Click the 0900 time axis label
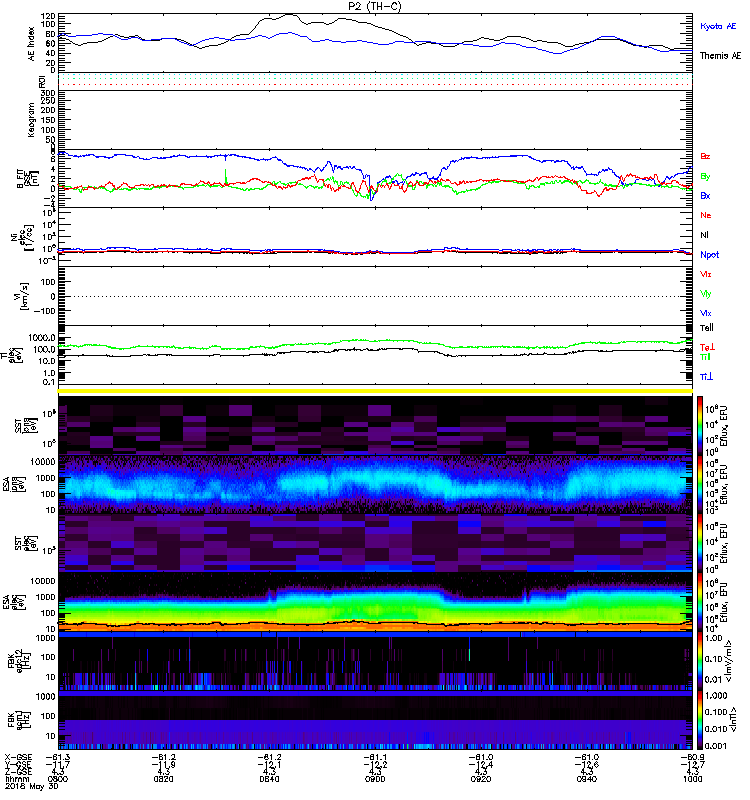 coord(375,779)
